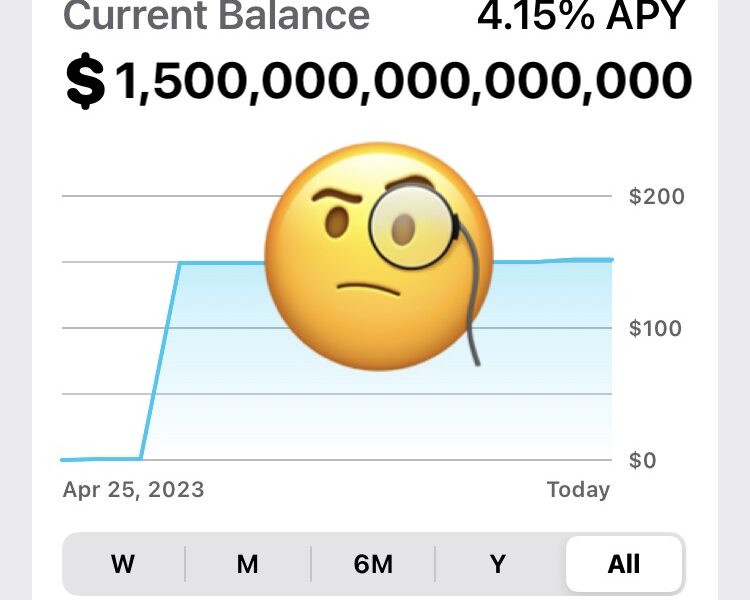750x600 pixels.
Task: Switch to the M monthly range
Action: [248, 564]
